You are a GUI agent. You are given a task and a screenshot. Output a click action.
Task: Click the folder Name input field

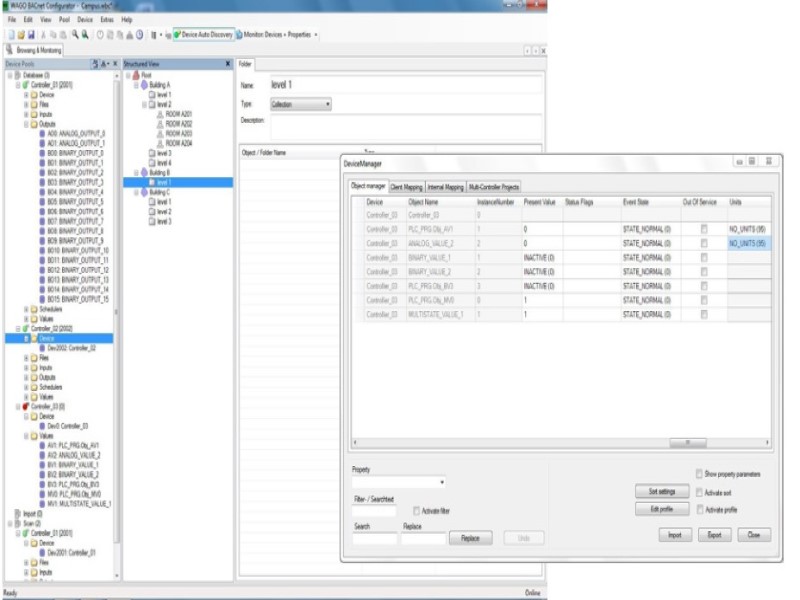[405, 85]
